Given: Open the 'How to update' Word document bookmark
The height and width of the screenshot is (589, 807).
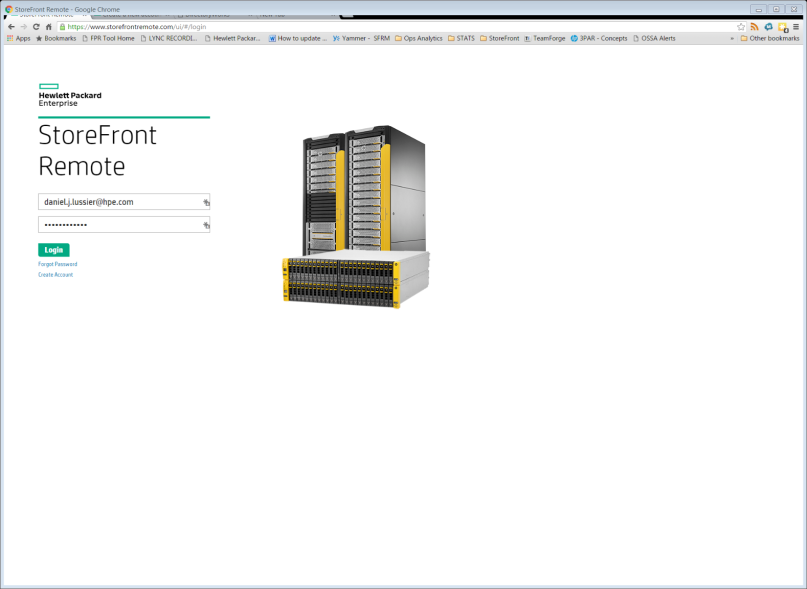Looking at the screenshot, I should click(298, 38).
